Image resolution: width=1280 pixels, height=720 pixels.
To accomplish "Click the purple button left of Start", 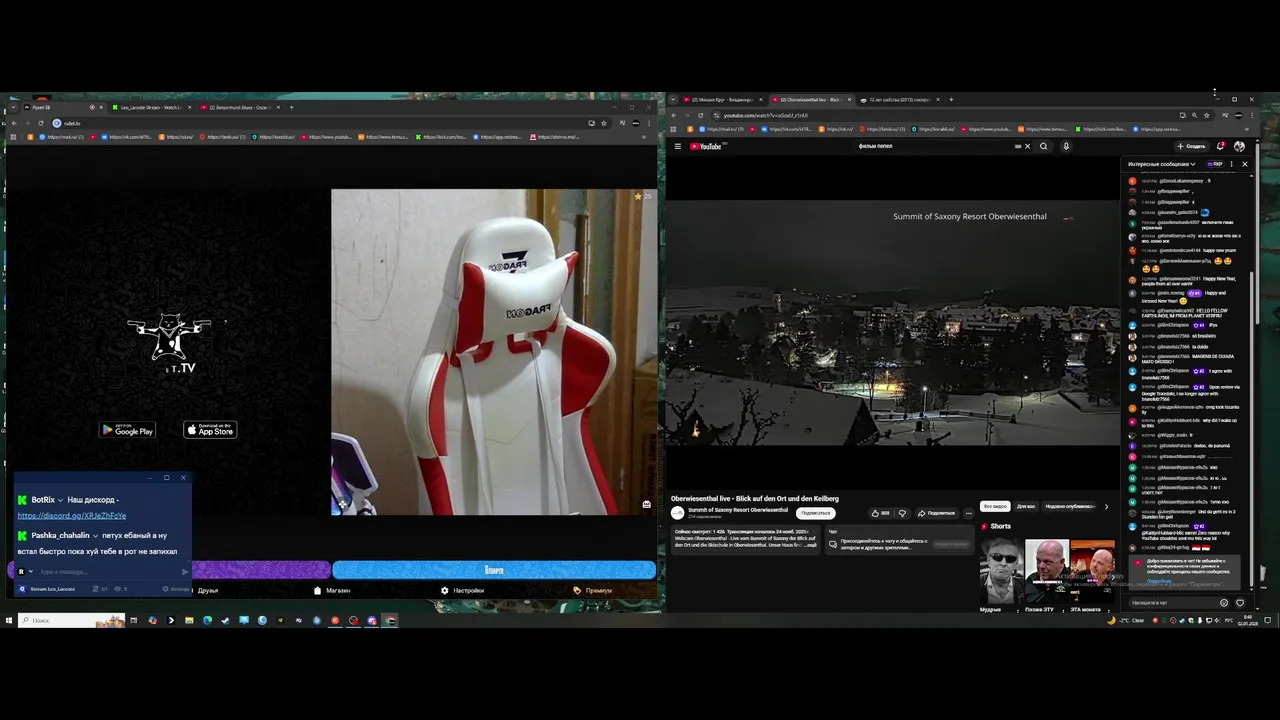I will coord(260,570).
